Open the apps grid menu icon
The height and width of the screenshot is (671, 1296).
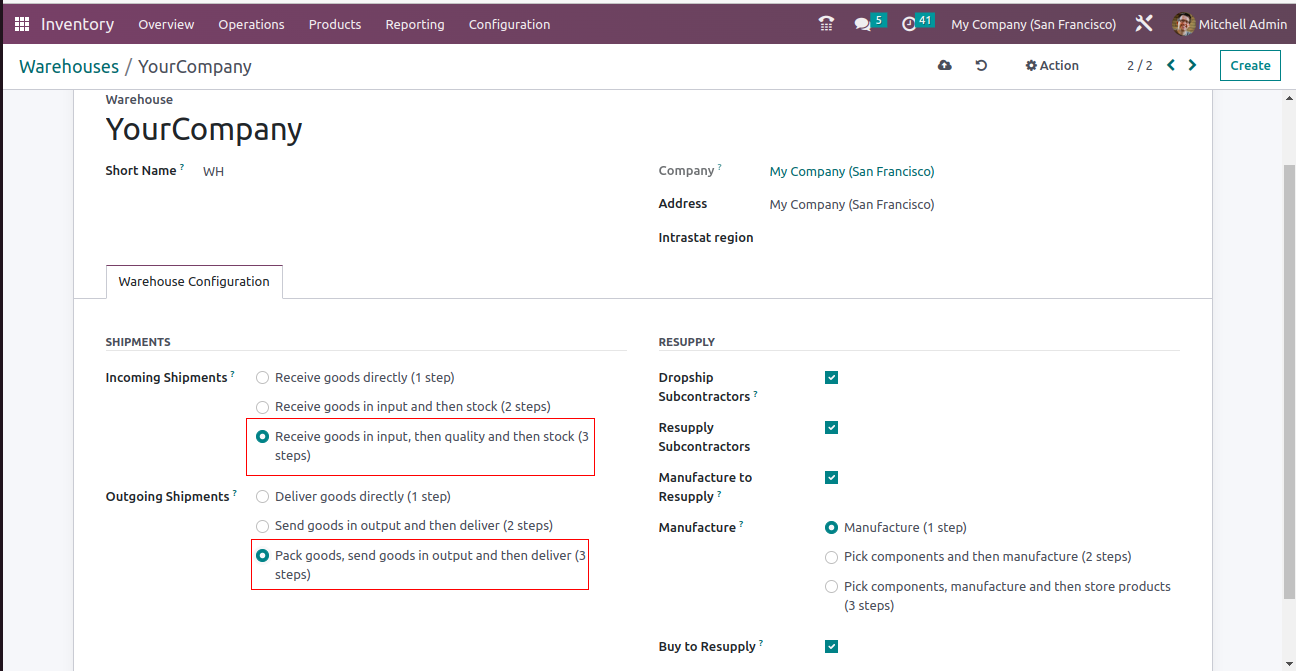click(x=22, y=24)
